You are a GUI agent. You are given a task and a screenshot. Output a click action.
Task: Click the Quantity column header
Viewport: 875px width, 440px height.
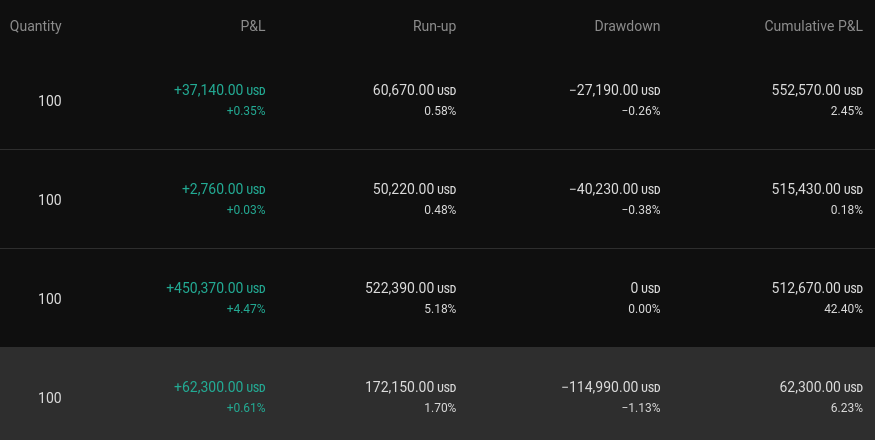(x=36, y=26)
